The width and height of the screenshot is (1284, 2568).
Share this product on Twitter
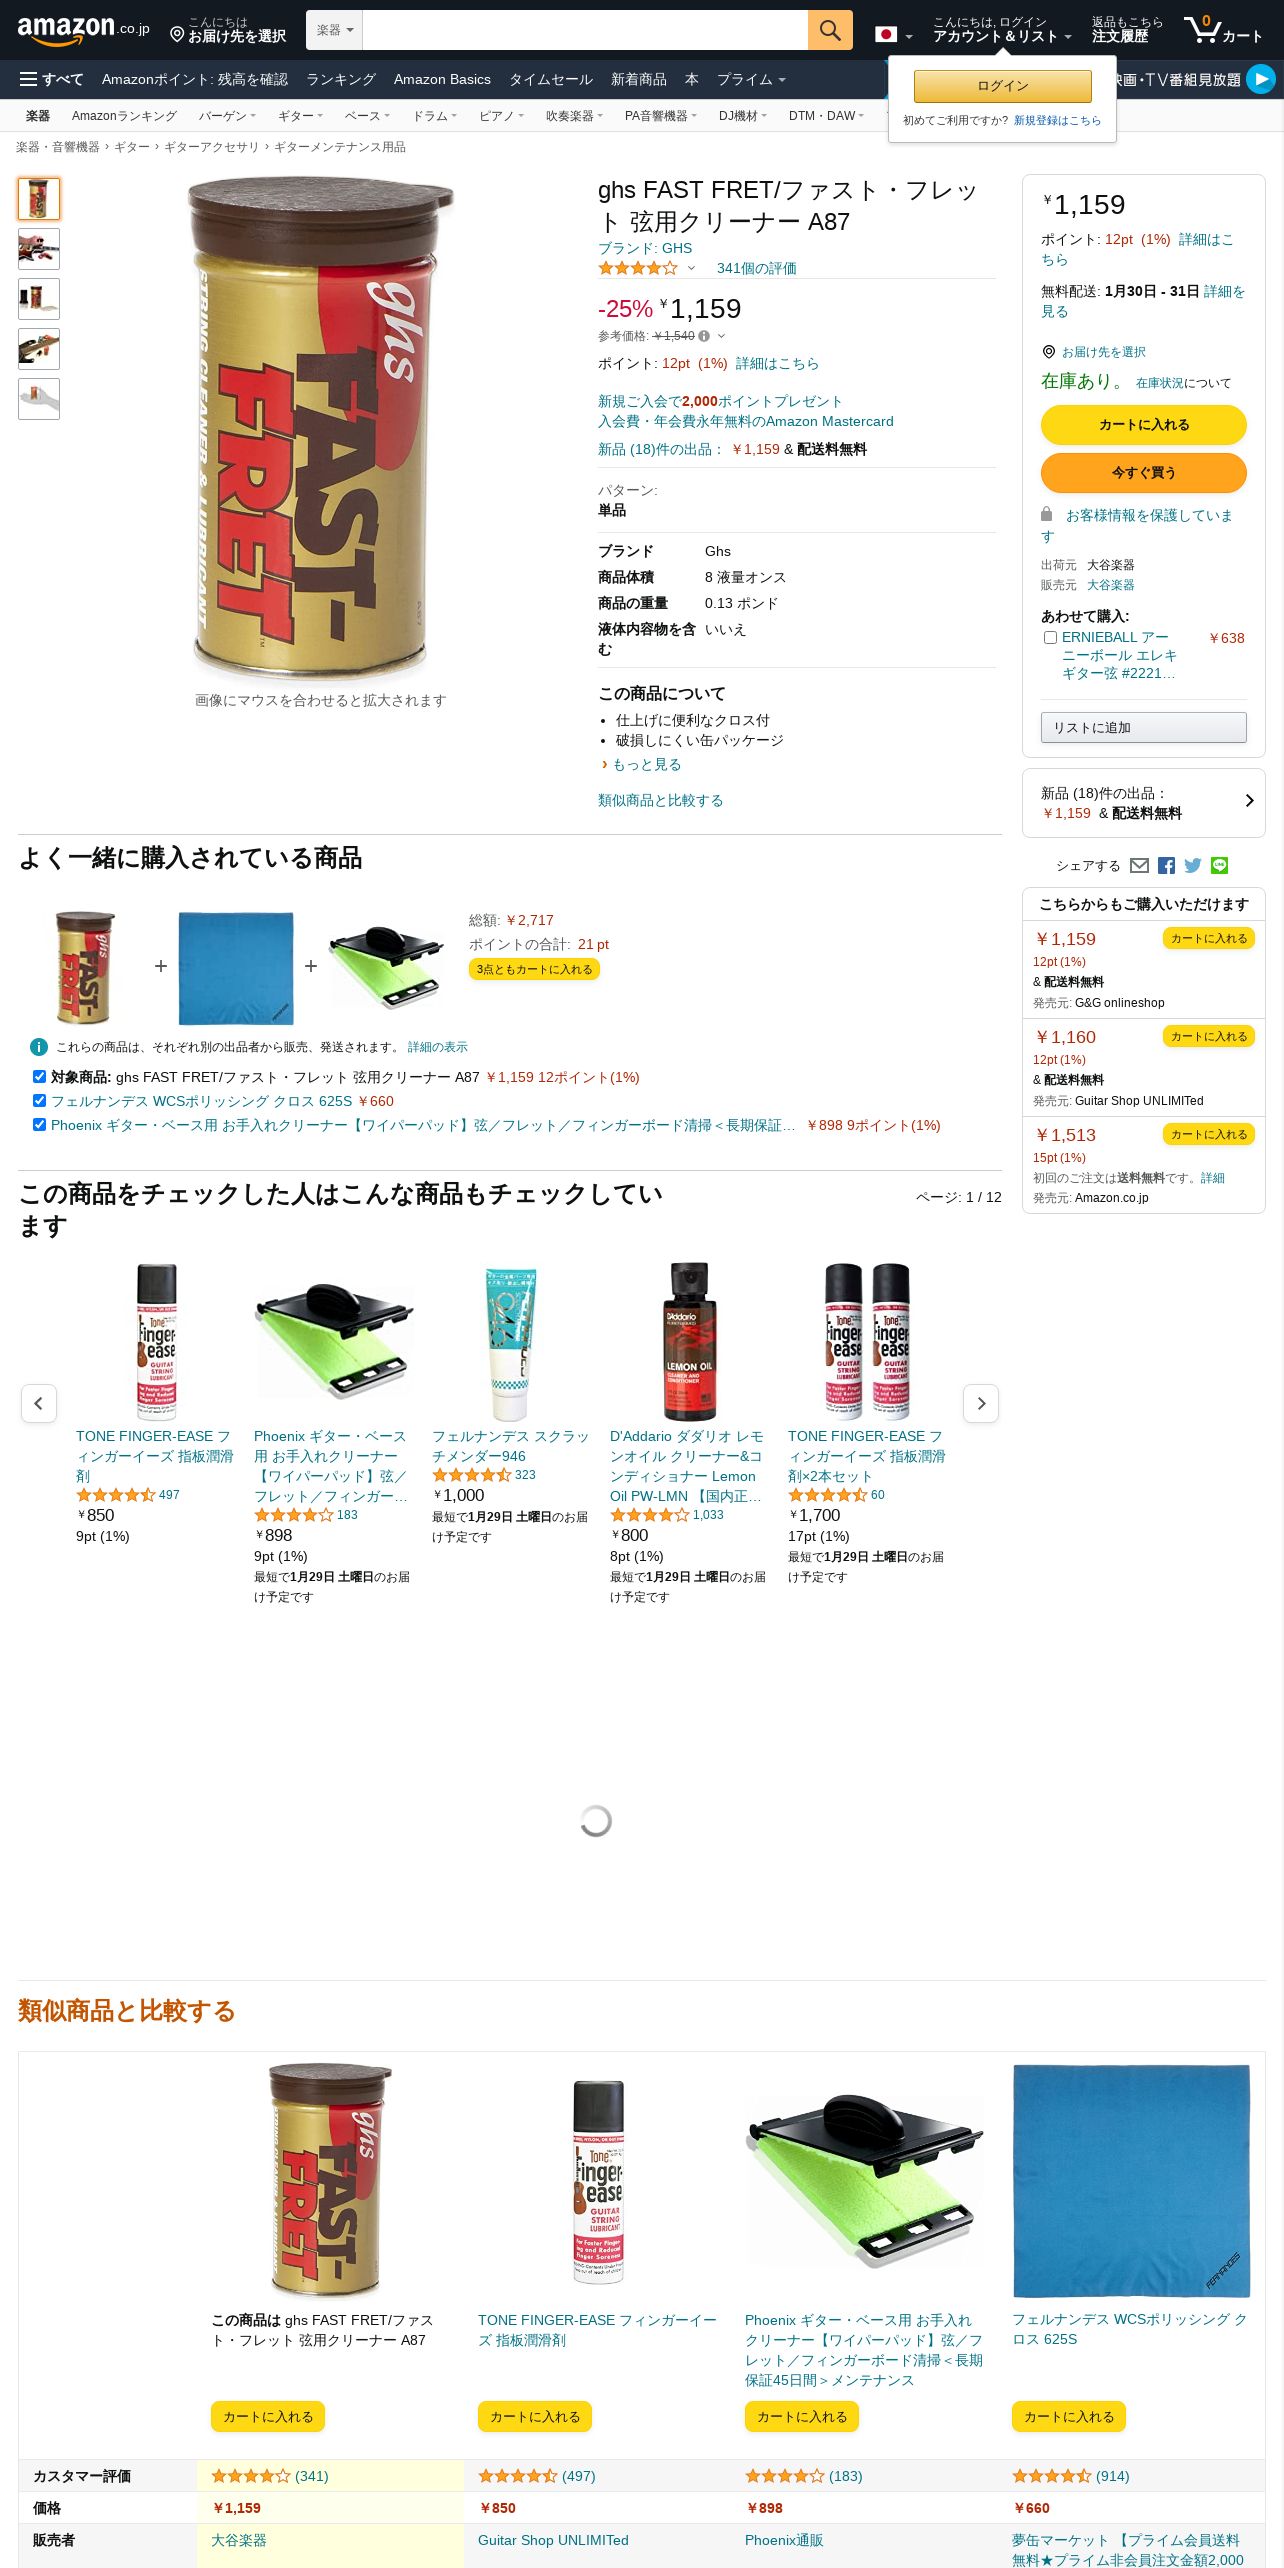pos(1193,866)
